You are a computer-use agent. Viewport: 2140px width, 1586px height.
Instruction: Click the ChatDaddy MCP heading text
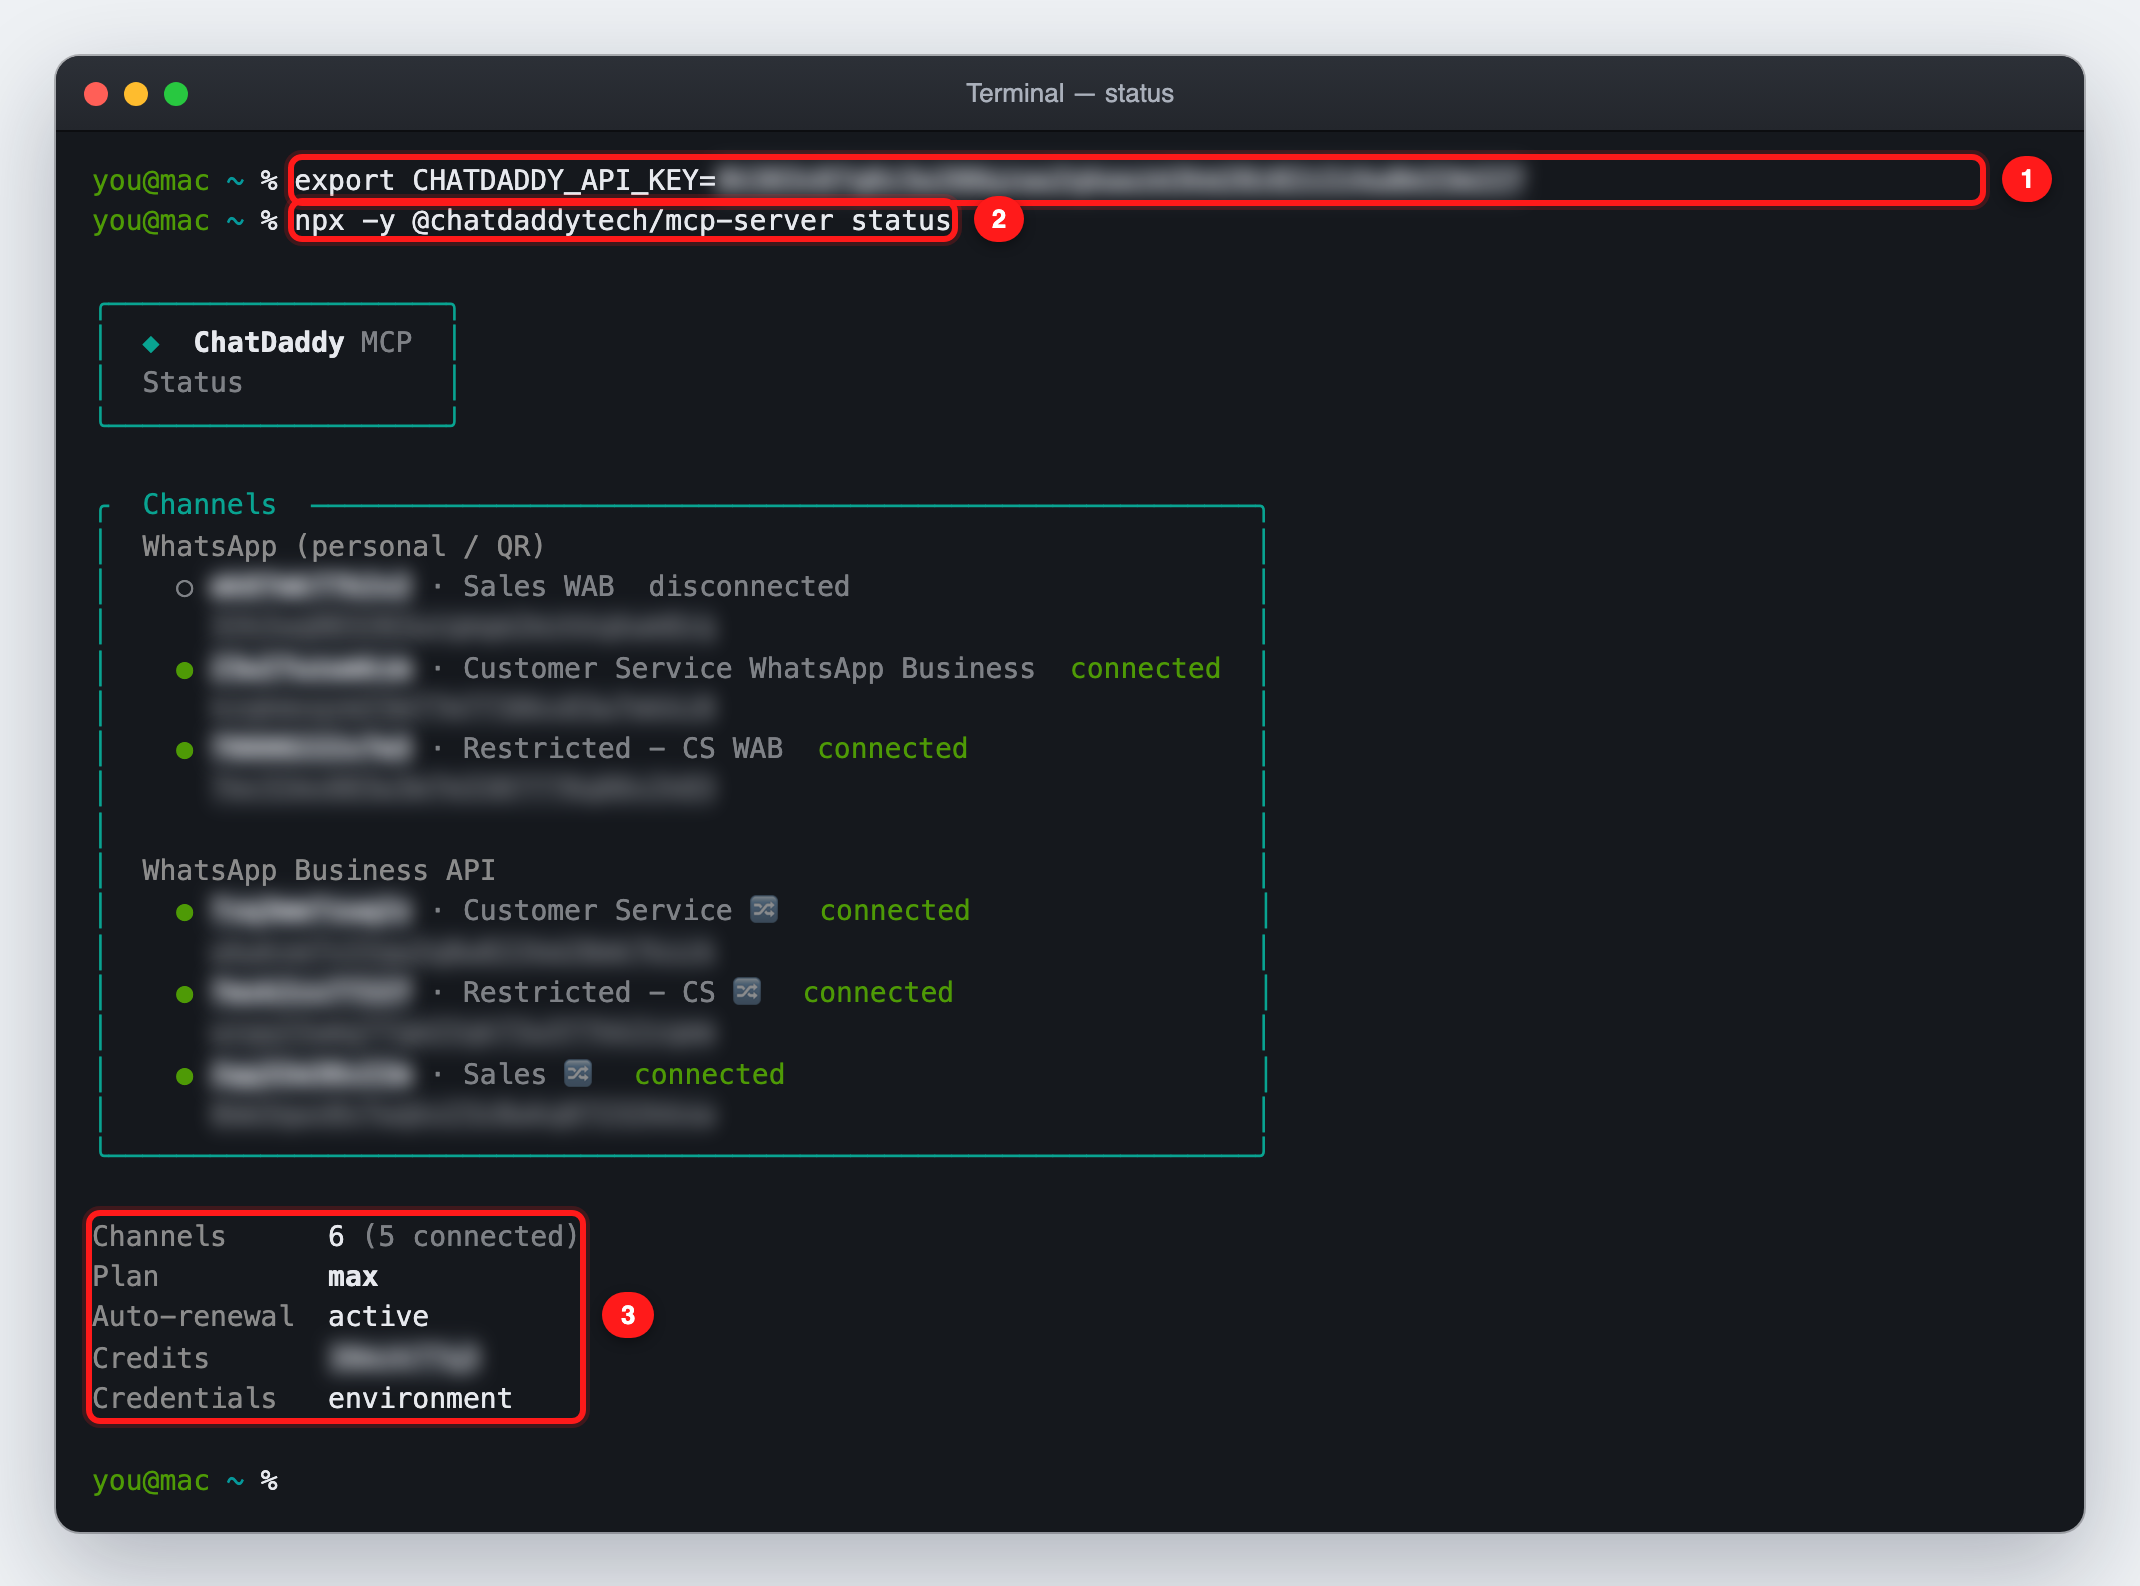(x=302, y=342)
